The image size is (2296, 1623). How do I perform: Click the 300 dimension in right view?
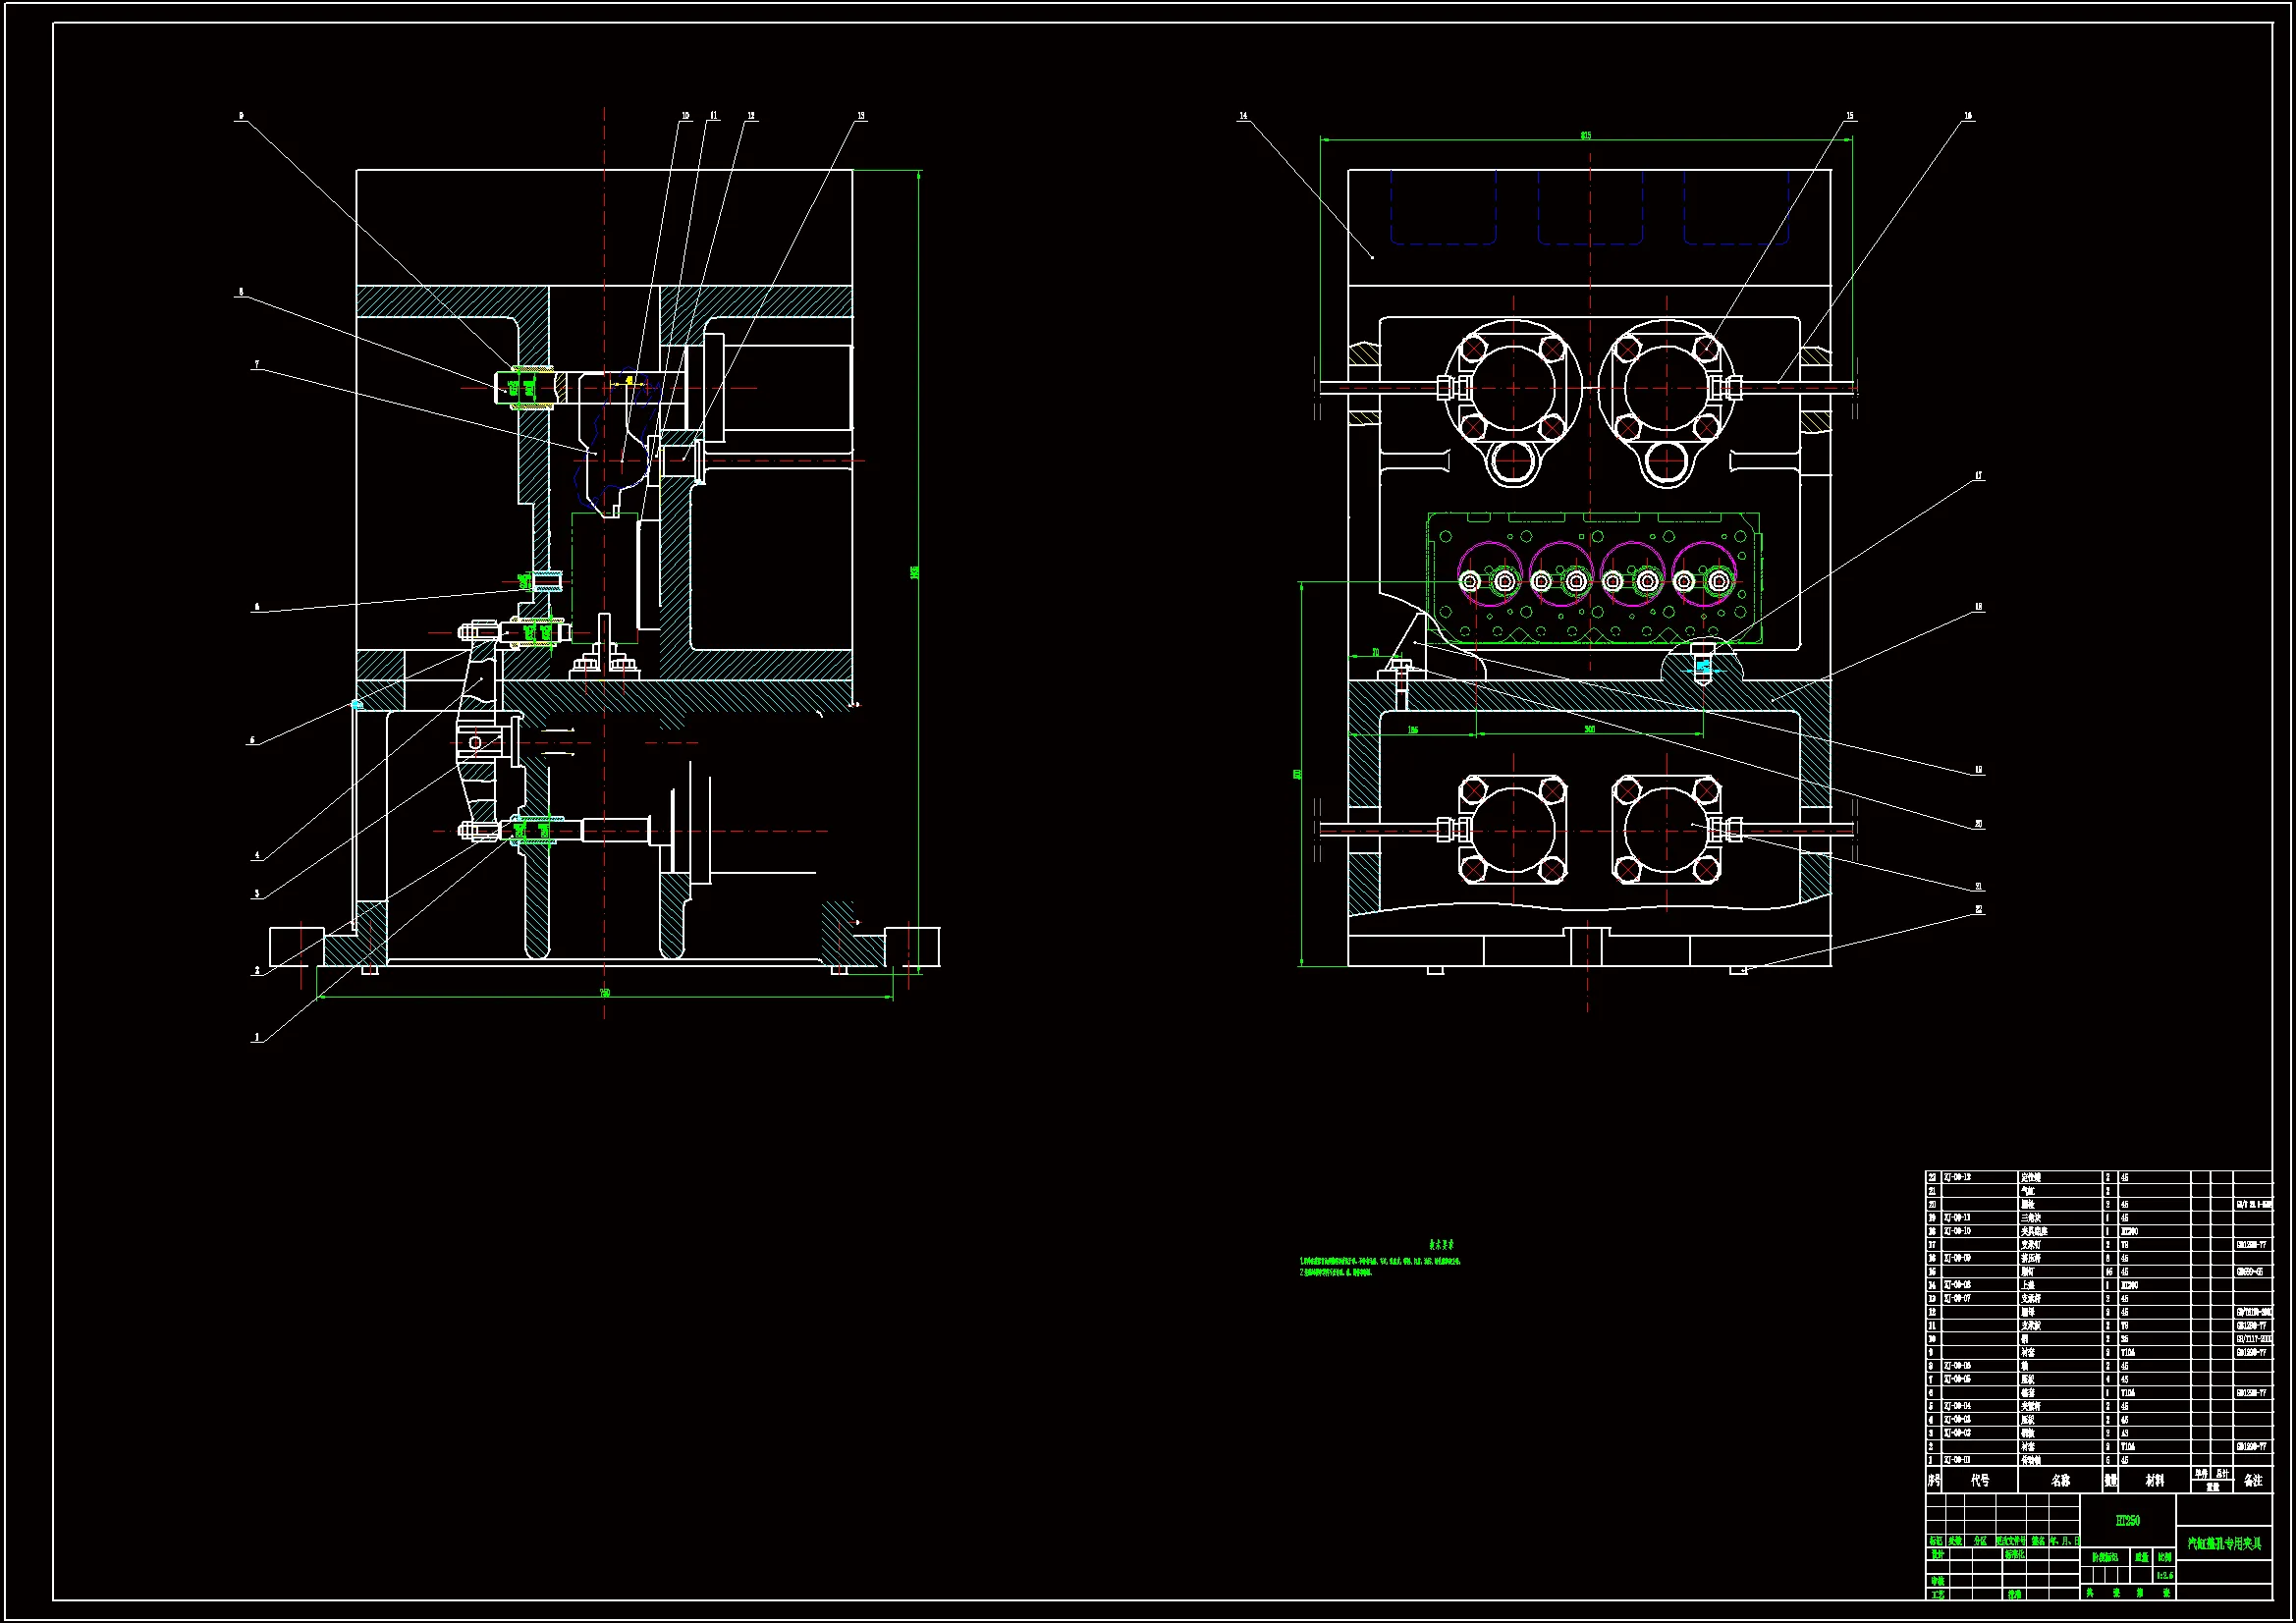[x=1589, y=730]
